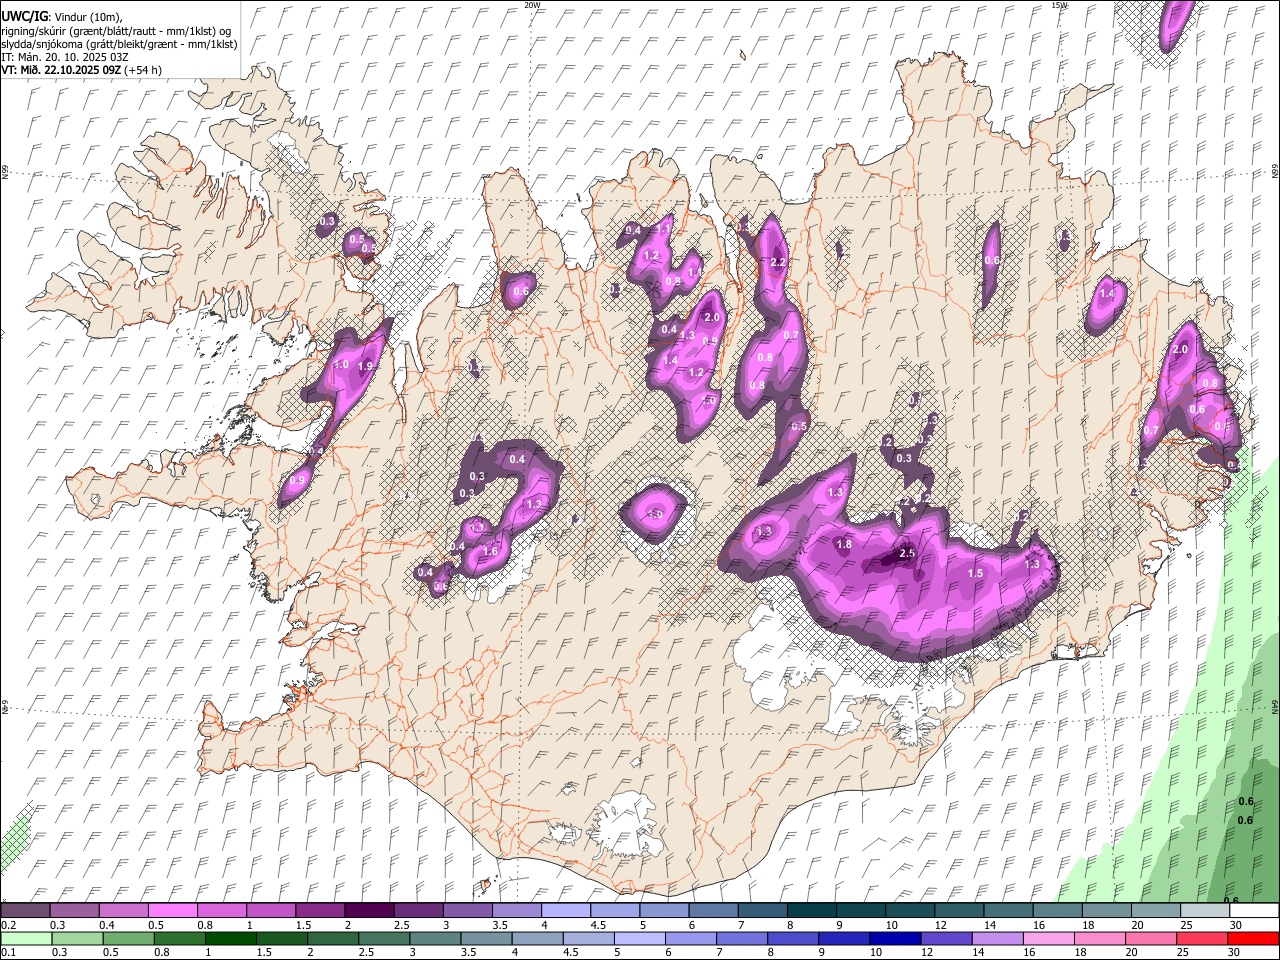Select lower legend swatch starting at 4
Image resolution: width=1280 pixels, height=960 pixels.
[x=537, y=939]
